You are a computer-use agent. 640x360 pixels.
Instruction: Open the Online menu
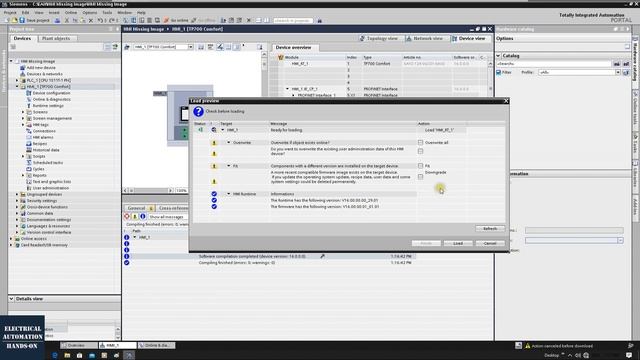(71, 13)
